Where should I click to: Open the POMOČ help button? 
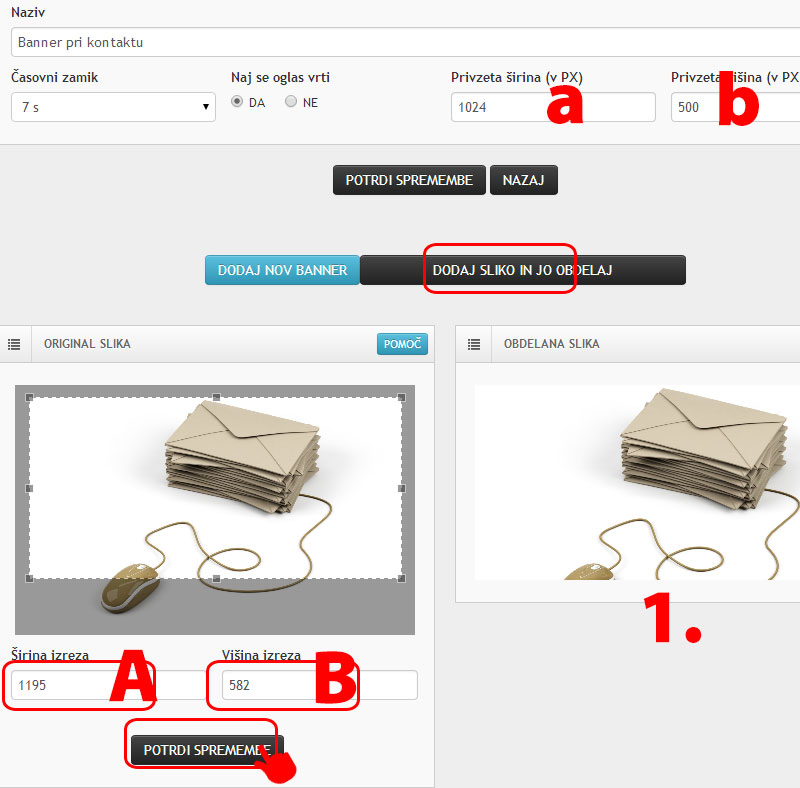[402, 344]
